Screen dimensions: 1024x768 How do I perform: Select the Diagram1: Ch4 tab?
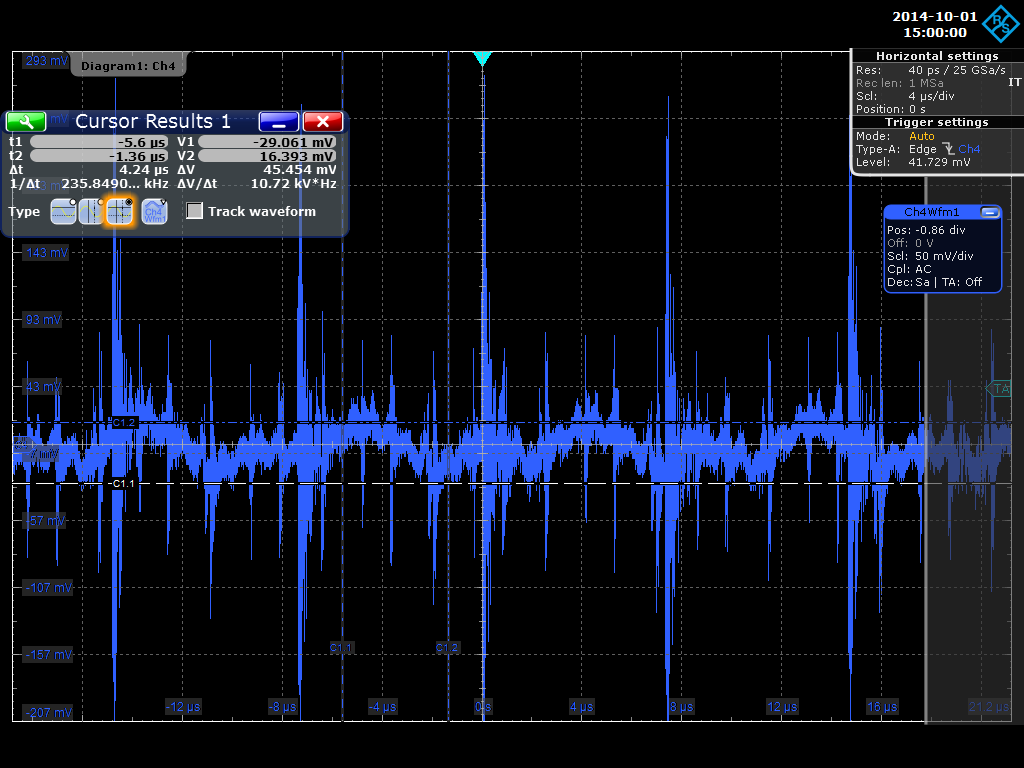pos(128,66)
